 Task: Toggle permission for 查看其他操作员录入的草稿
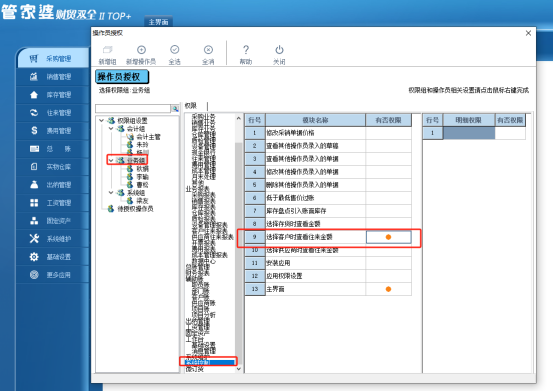pos(388,146)
